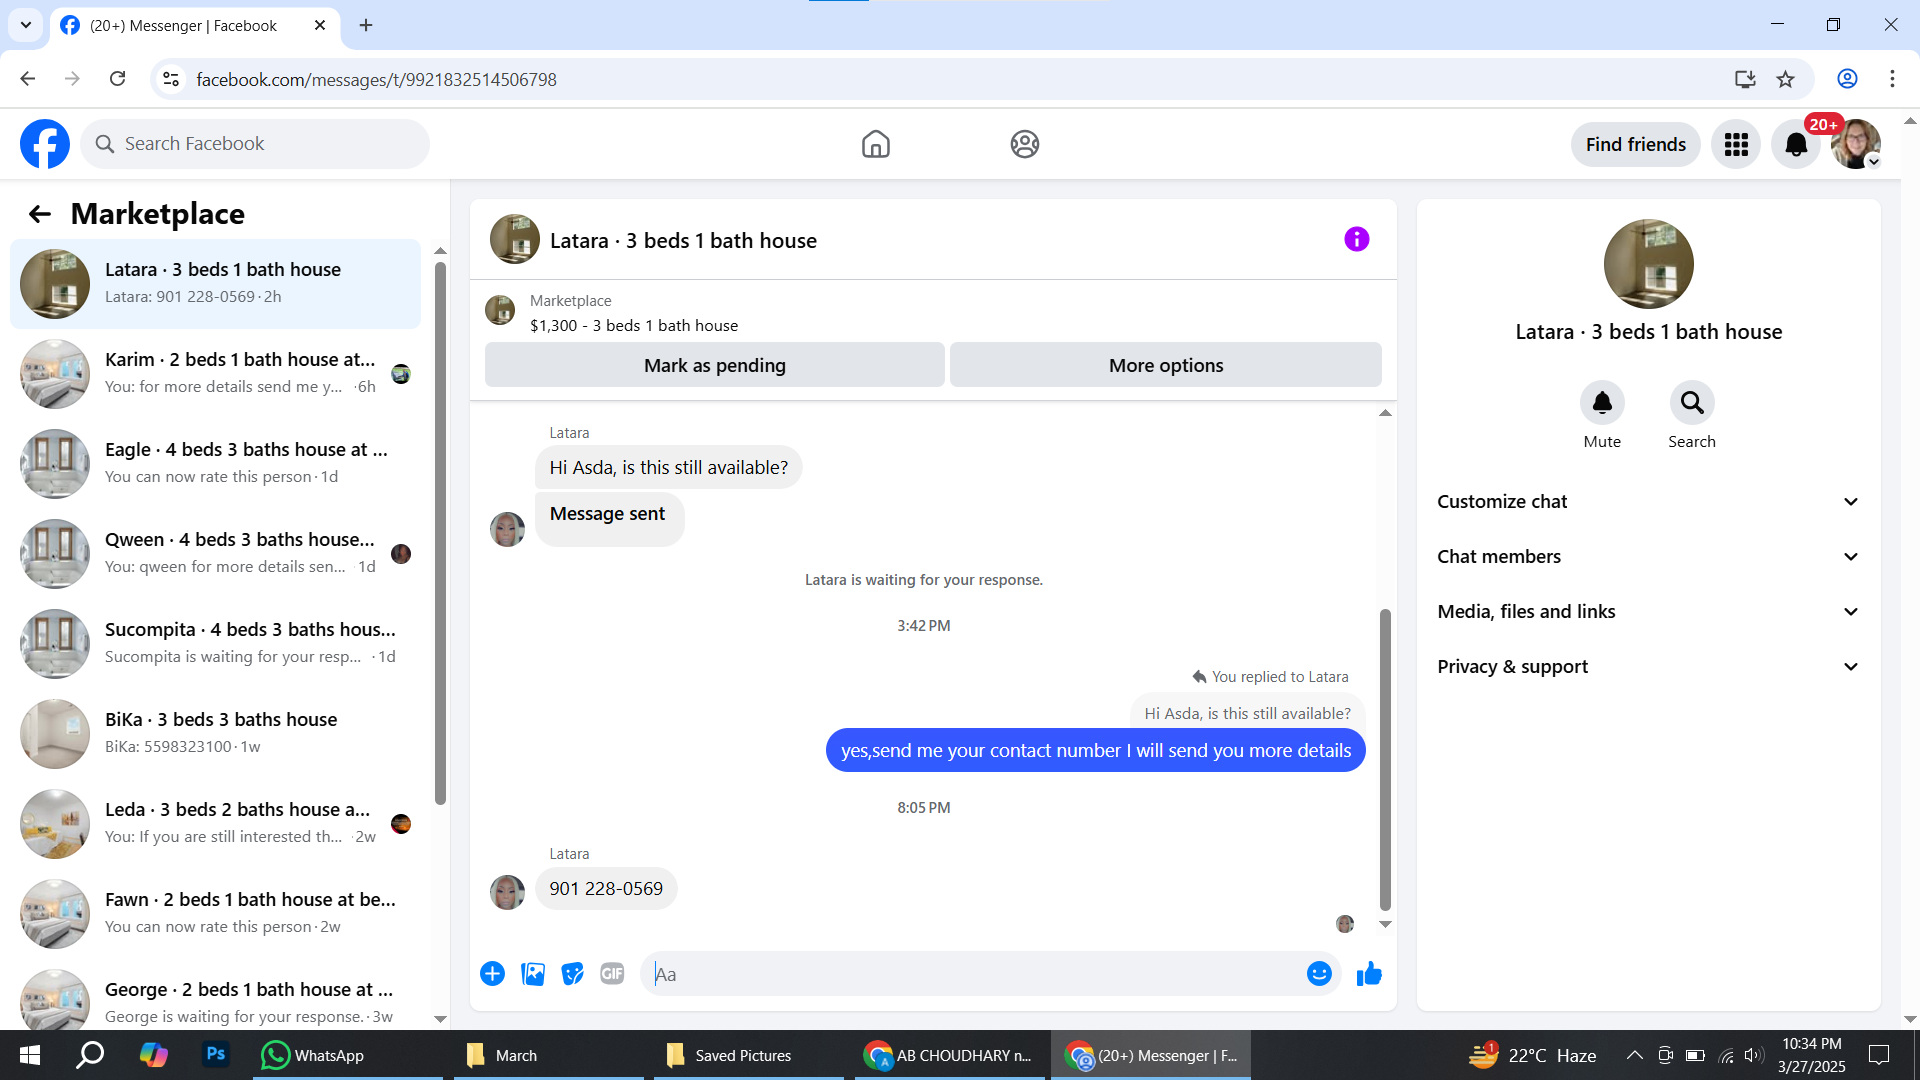Bookmark this page with the star icon

tap(1786, 79)
